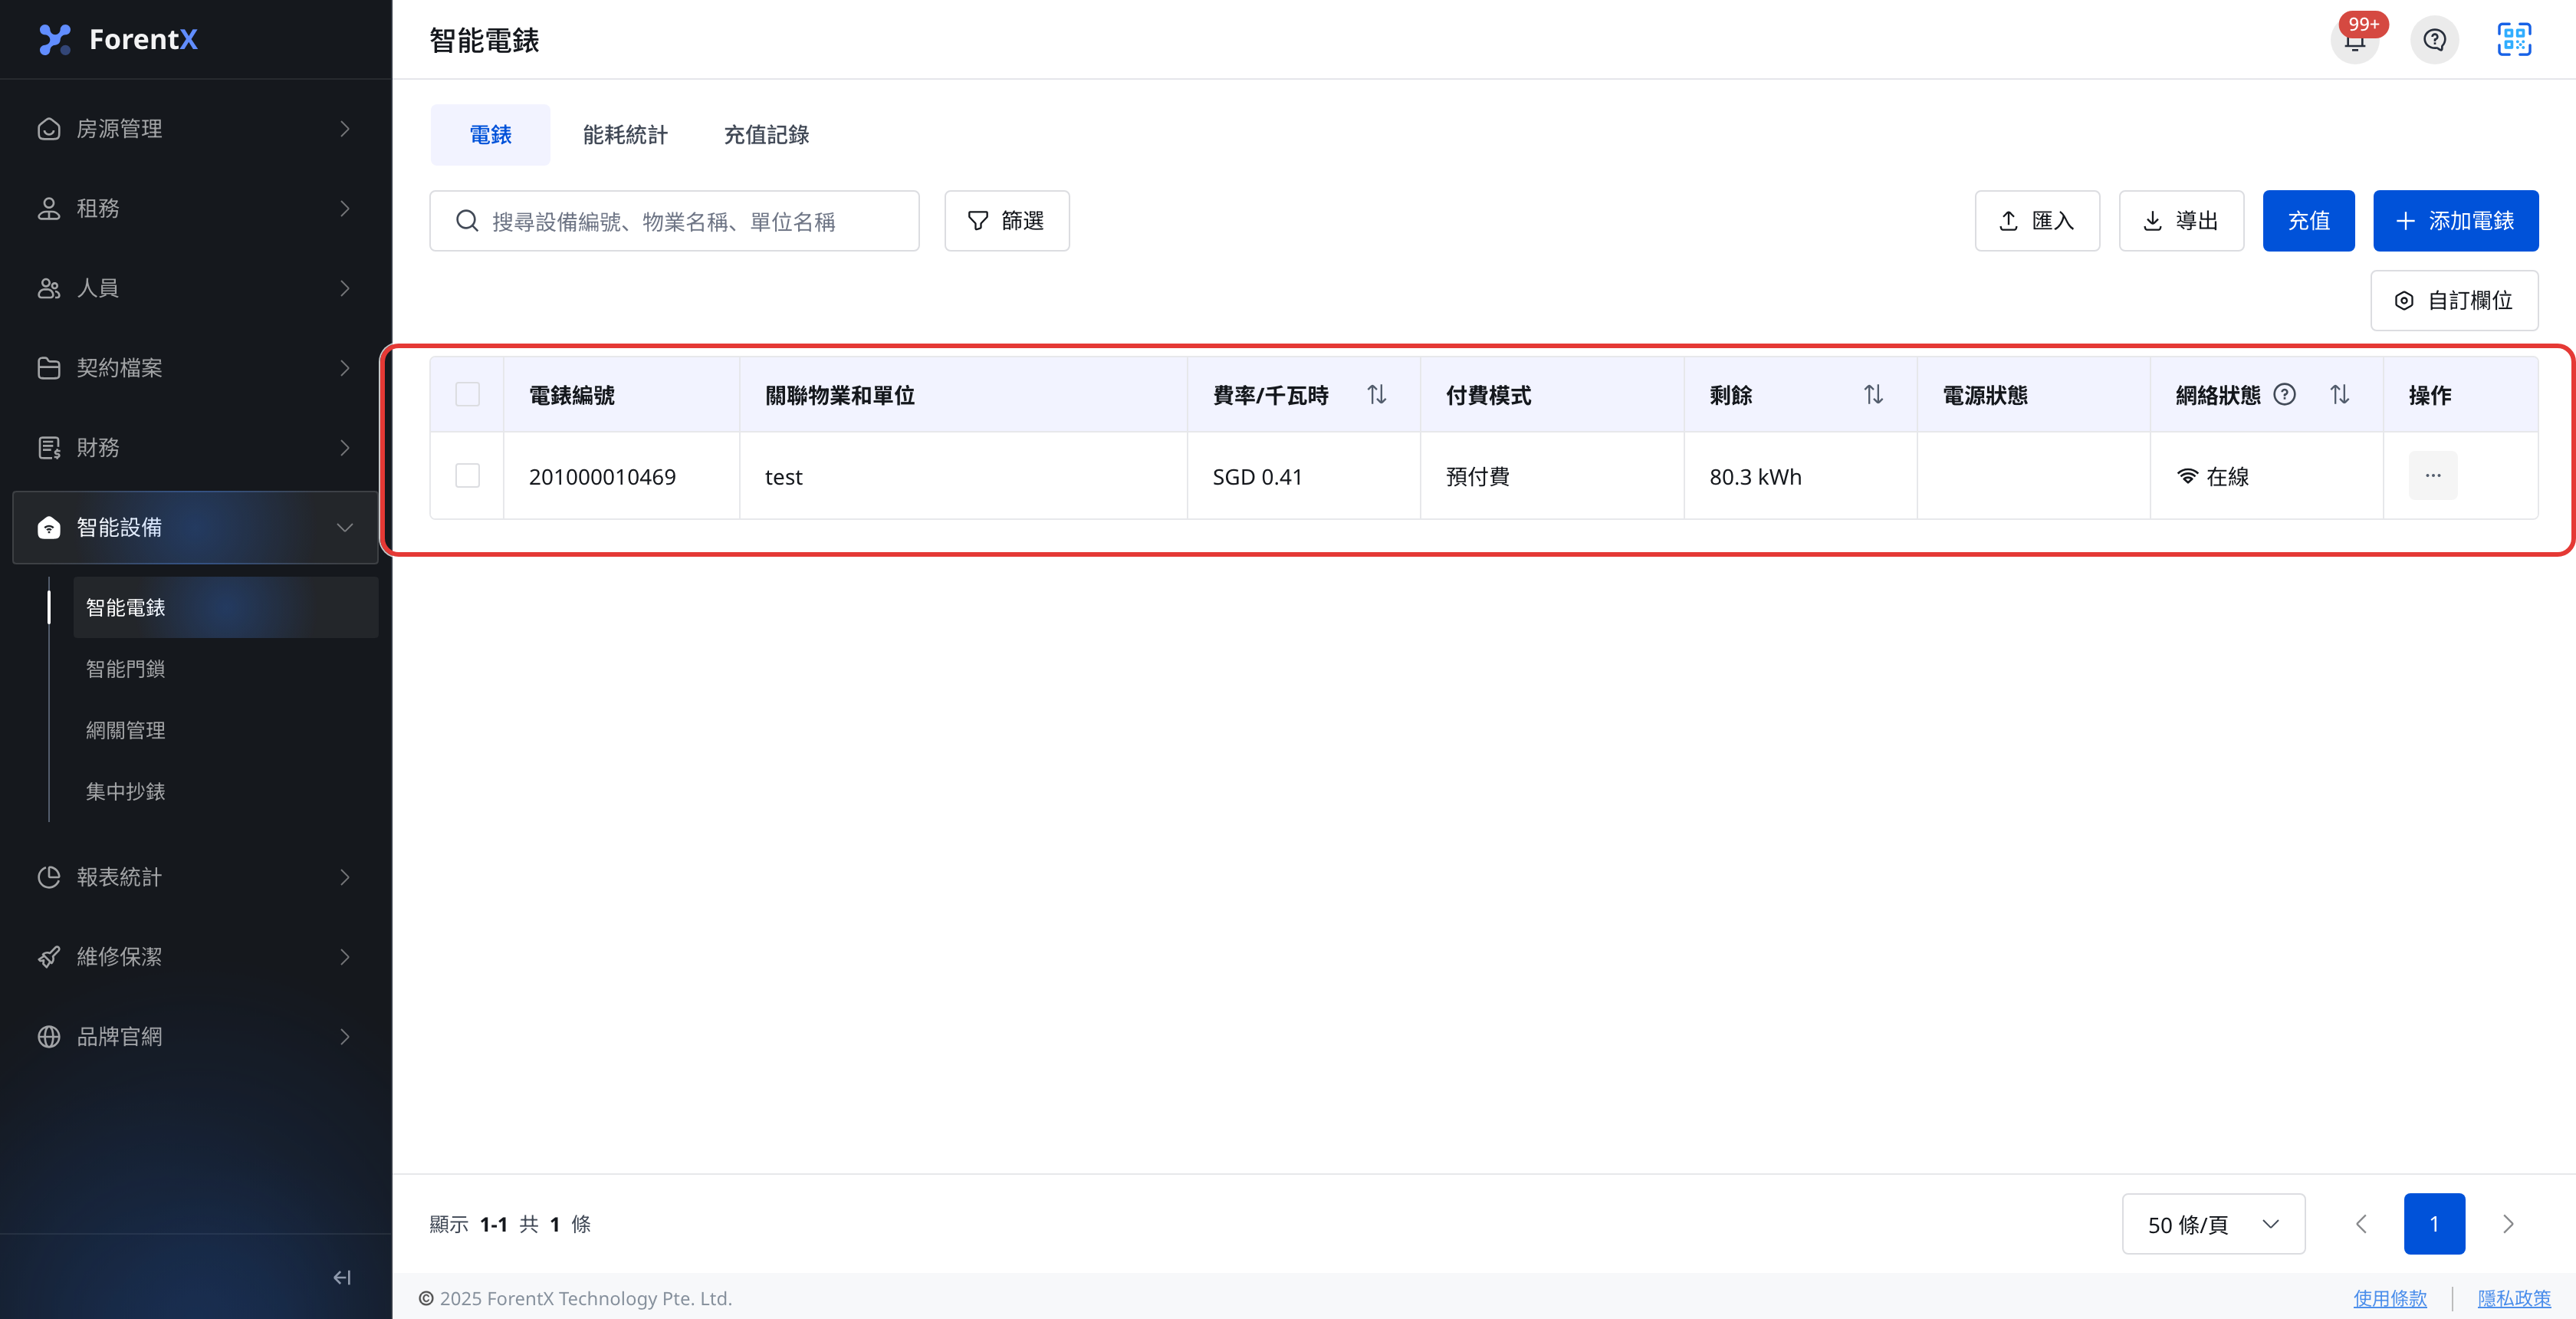
Task: Open 集中抄錶 in the sidebar
Action: [x=226, y=791]
